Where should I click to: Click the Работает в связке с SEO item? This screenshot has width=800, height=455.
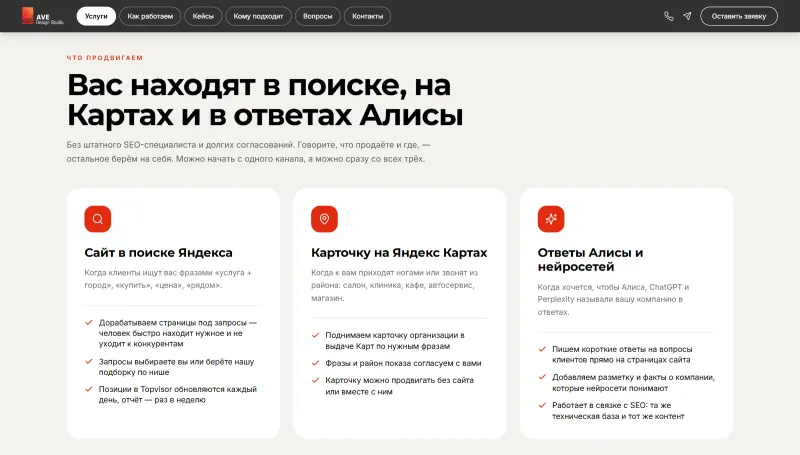[x=618, y=411]
